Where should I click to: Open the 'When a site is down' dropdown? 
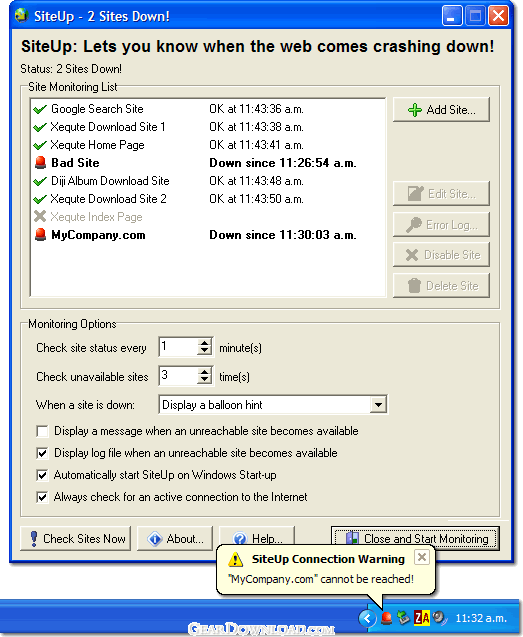point(378,405)
